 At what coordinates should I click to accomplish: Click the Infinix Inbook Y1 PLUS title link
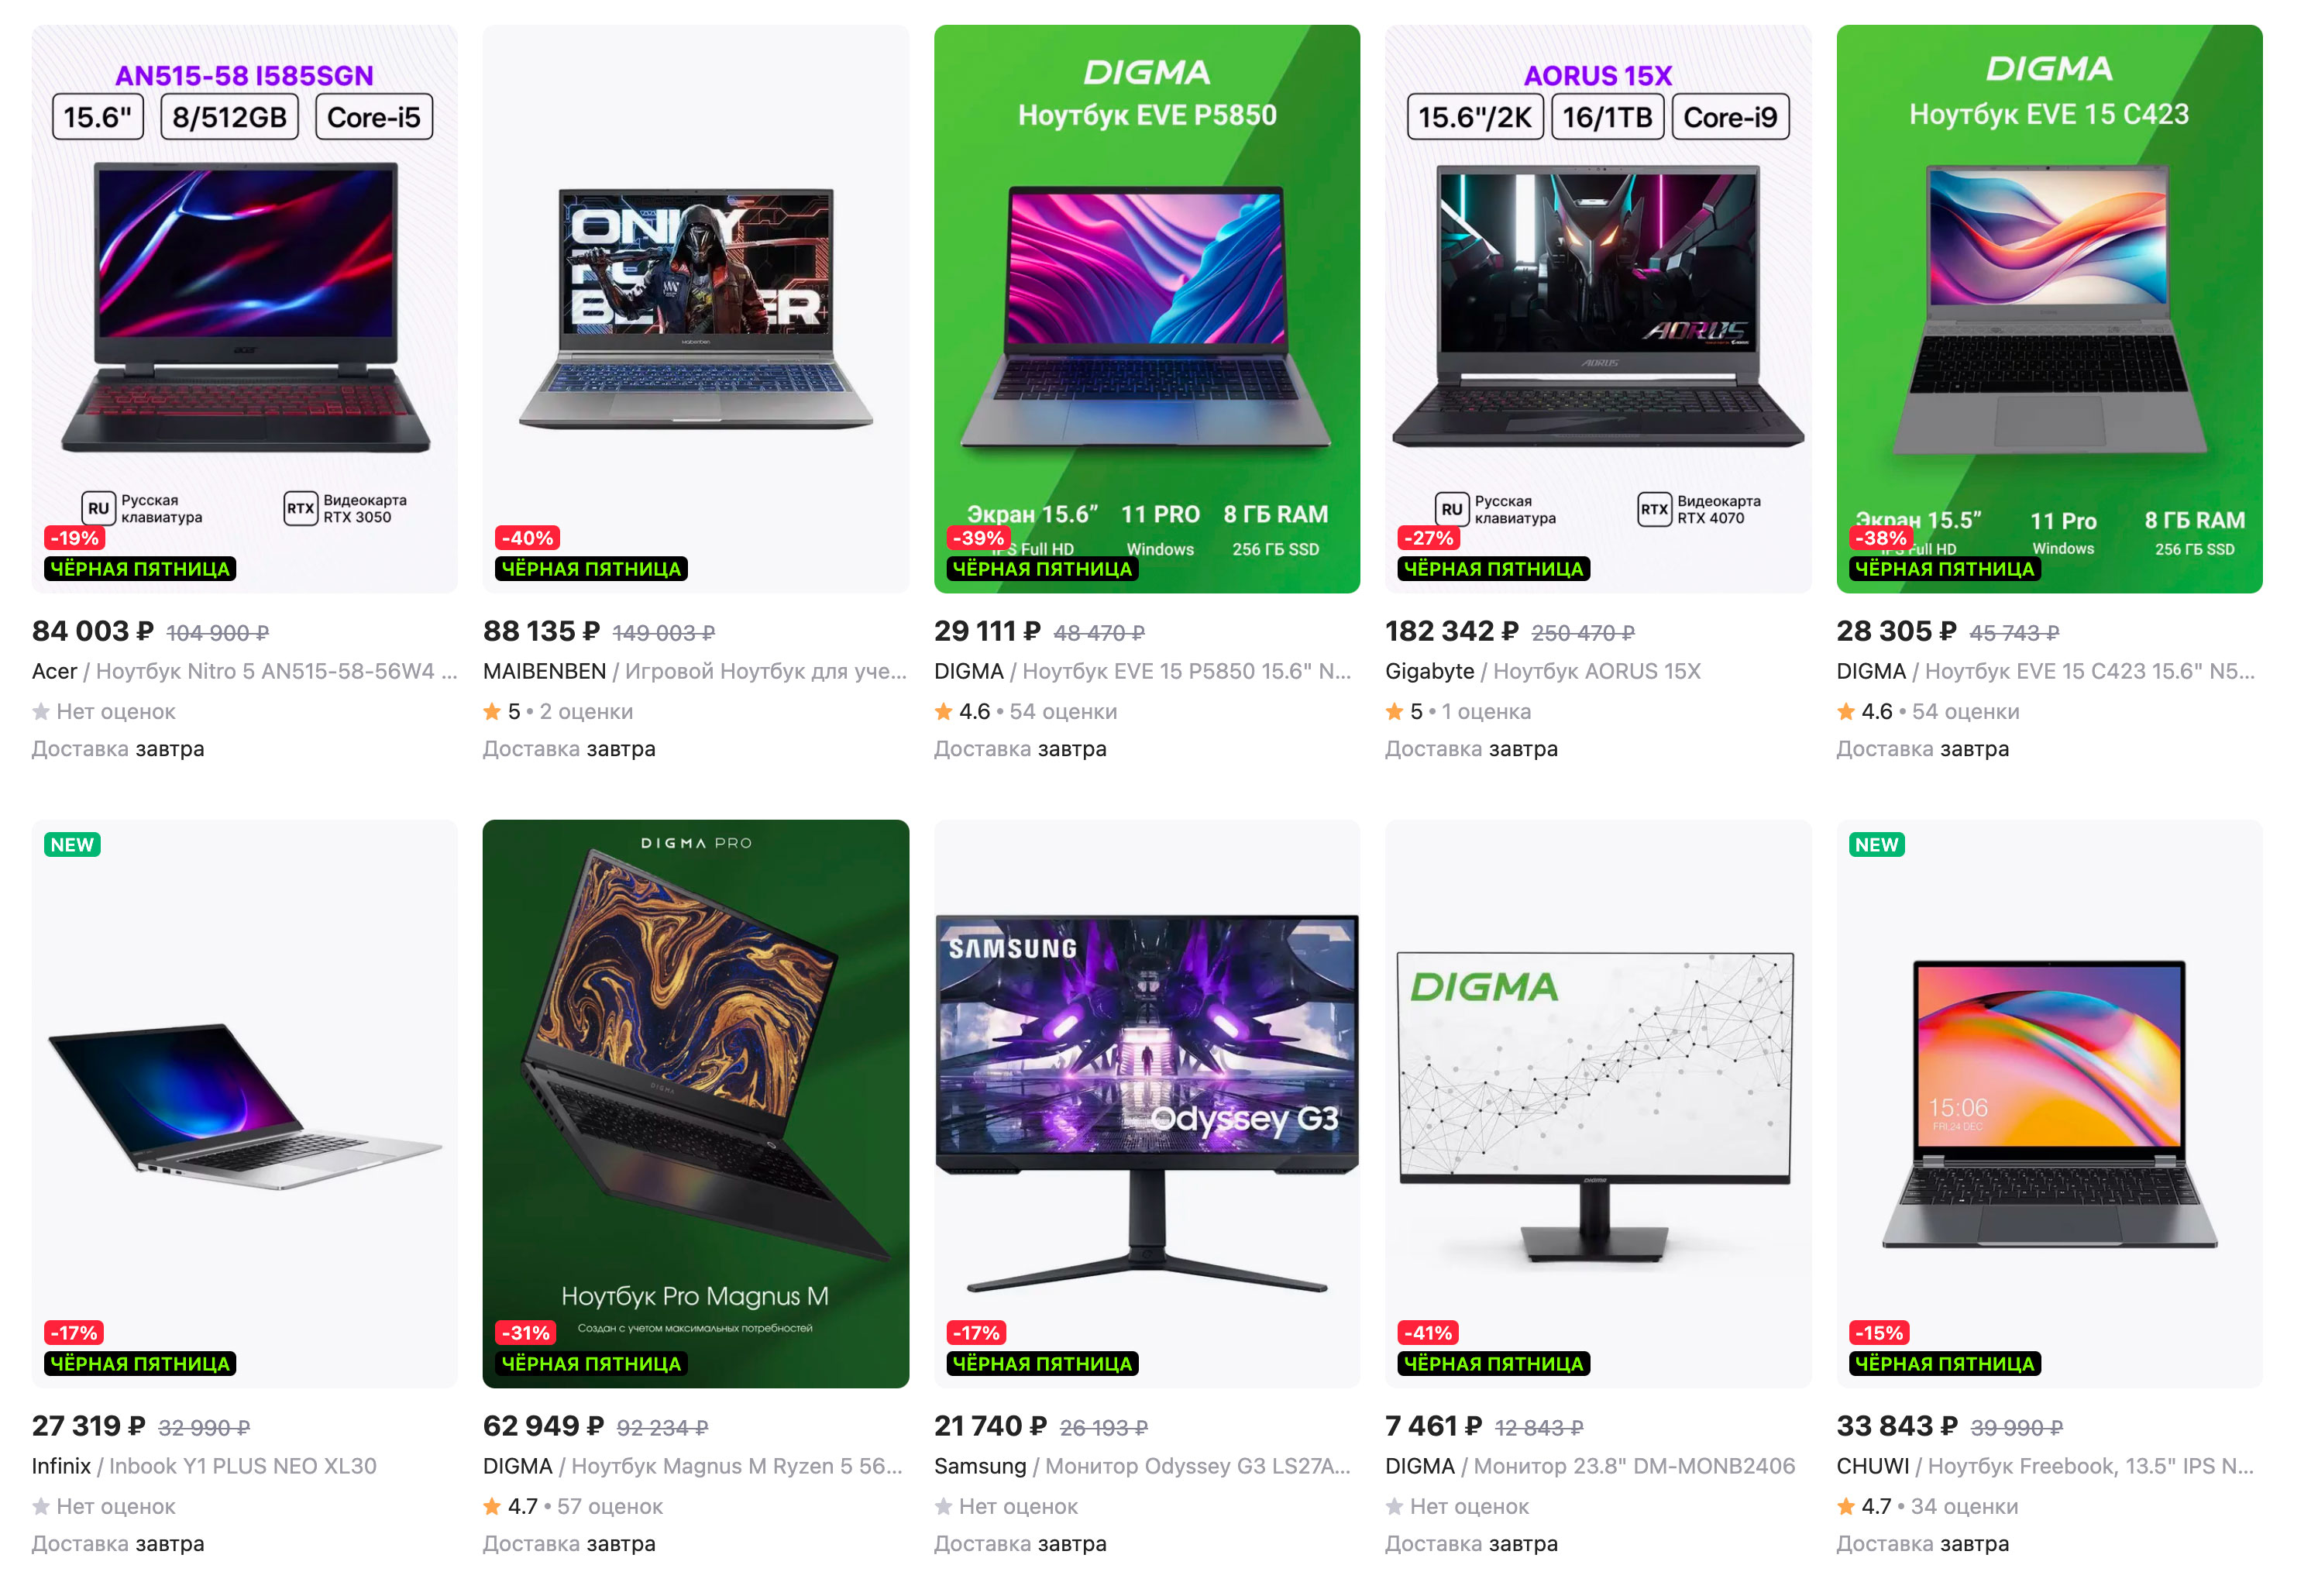(x=204, y=1466)
